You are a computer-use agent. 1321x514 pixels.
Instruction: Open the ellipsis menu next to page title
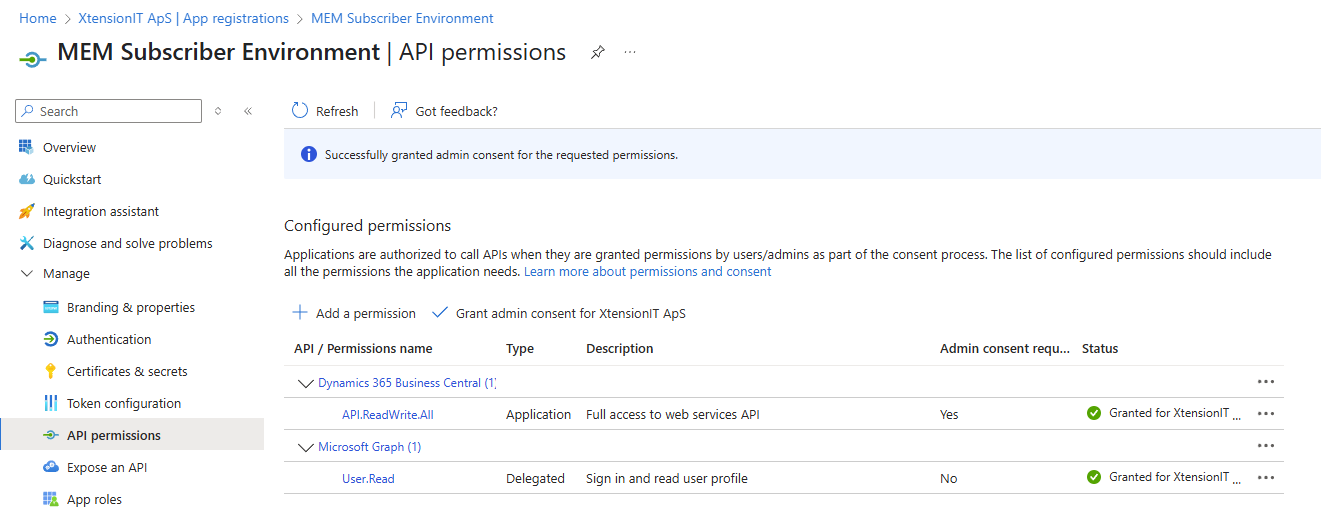(630, 52)
